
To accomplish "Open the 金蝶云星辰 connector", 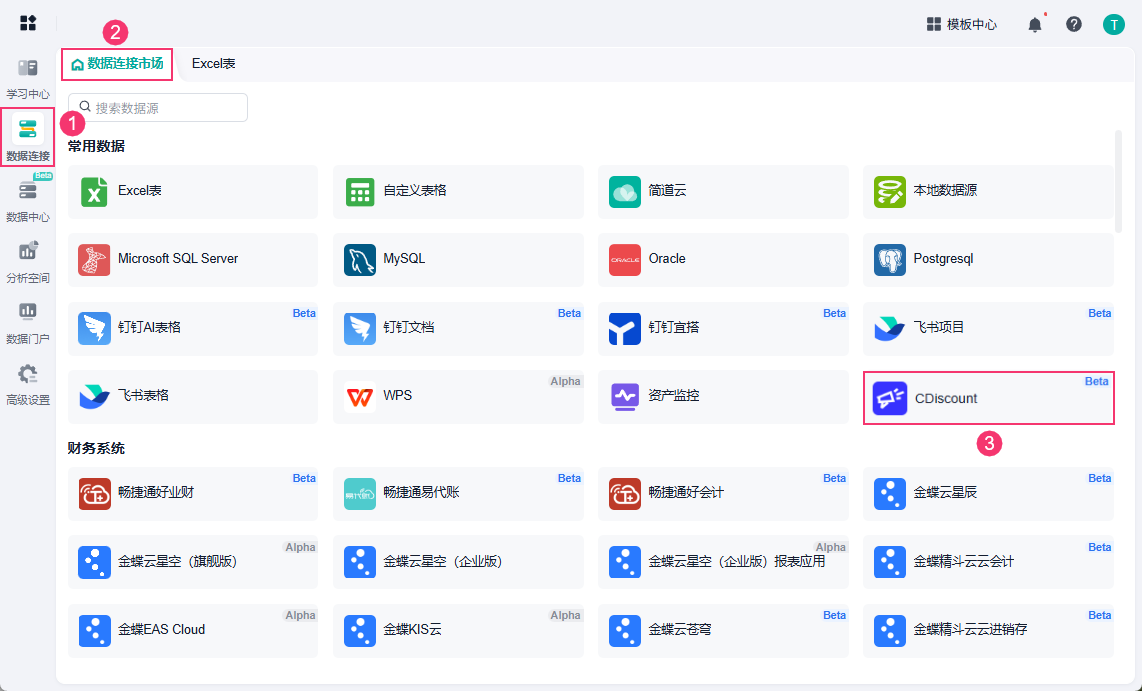I will click(988, 494).
